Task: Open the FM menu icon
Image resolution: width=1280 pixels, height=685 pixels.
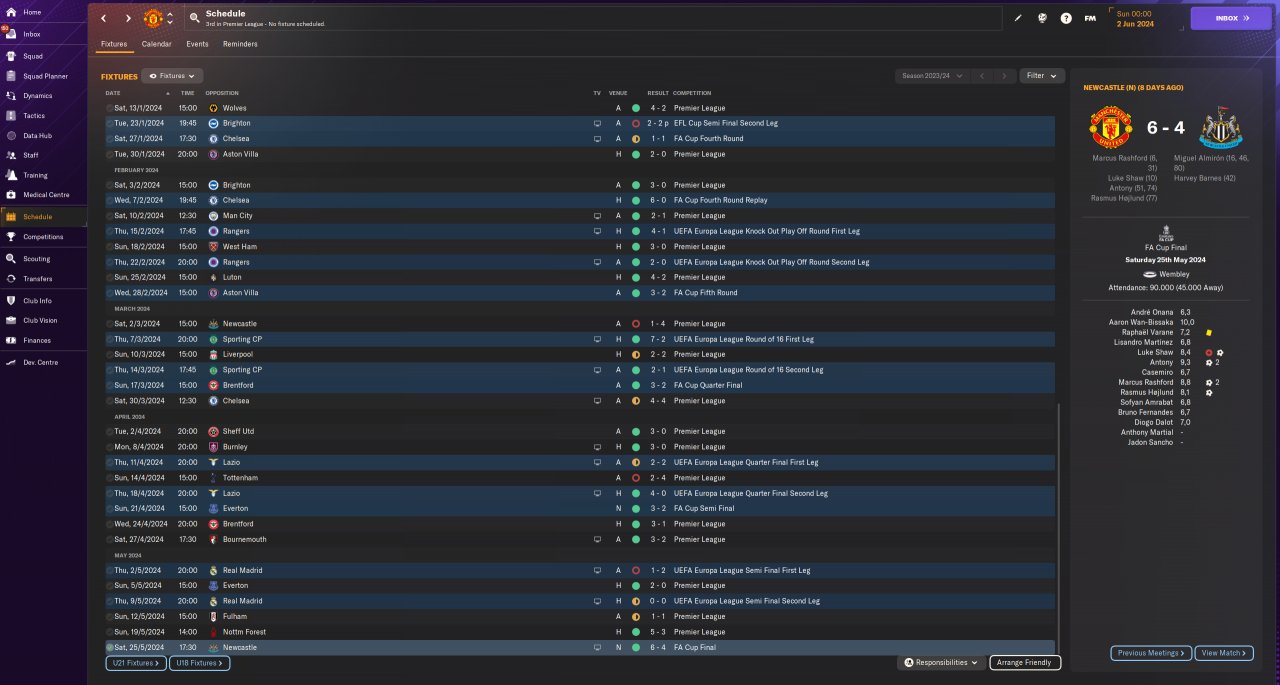Action: pos(1090,18)
